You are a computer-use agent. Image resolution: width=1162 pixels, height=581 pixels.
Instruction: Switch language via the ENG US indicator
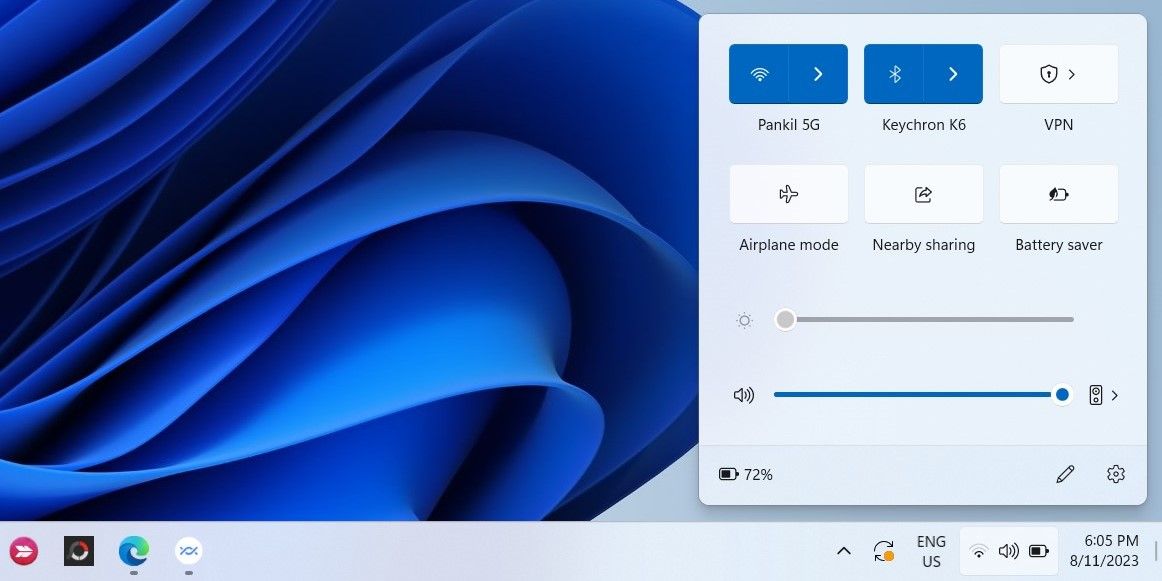point(931,551)
